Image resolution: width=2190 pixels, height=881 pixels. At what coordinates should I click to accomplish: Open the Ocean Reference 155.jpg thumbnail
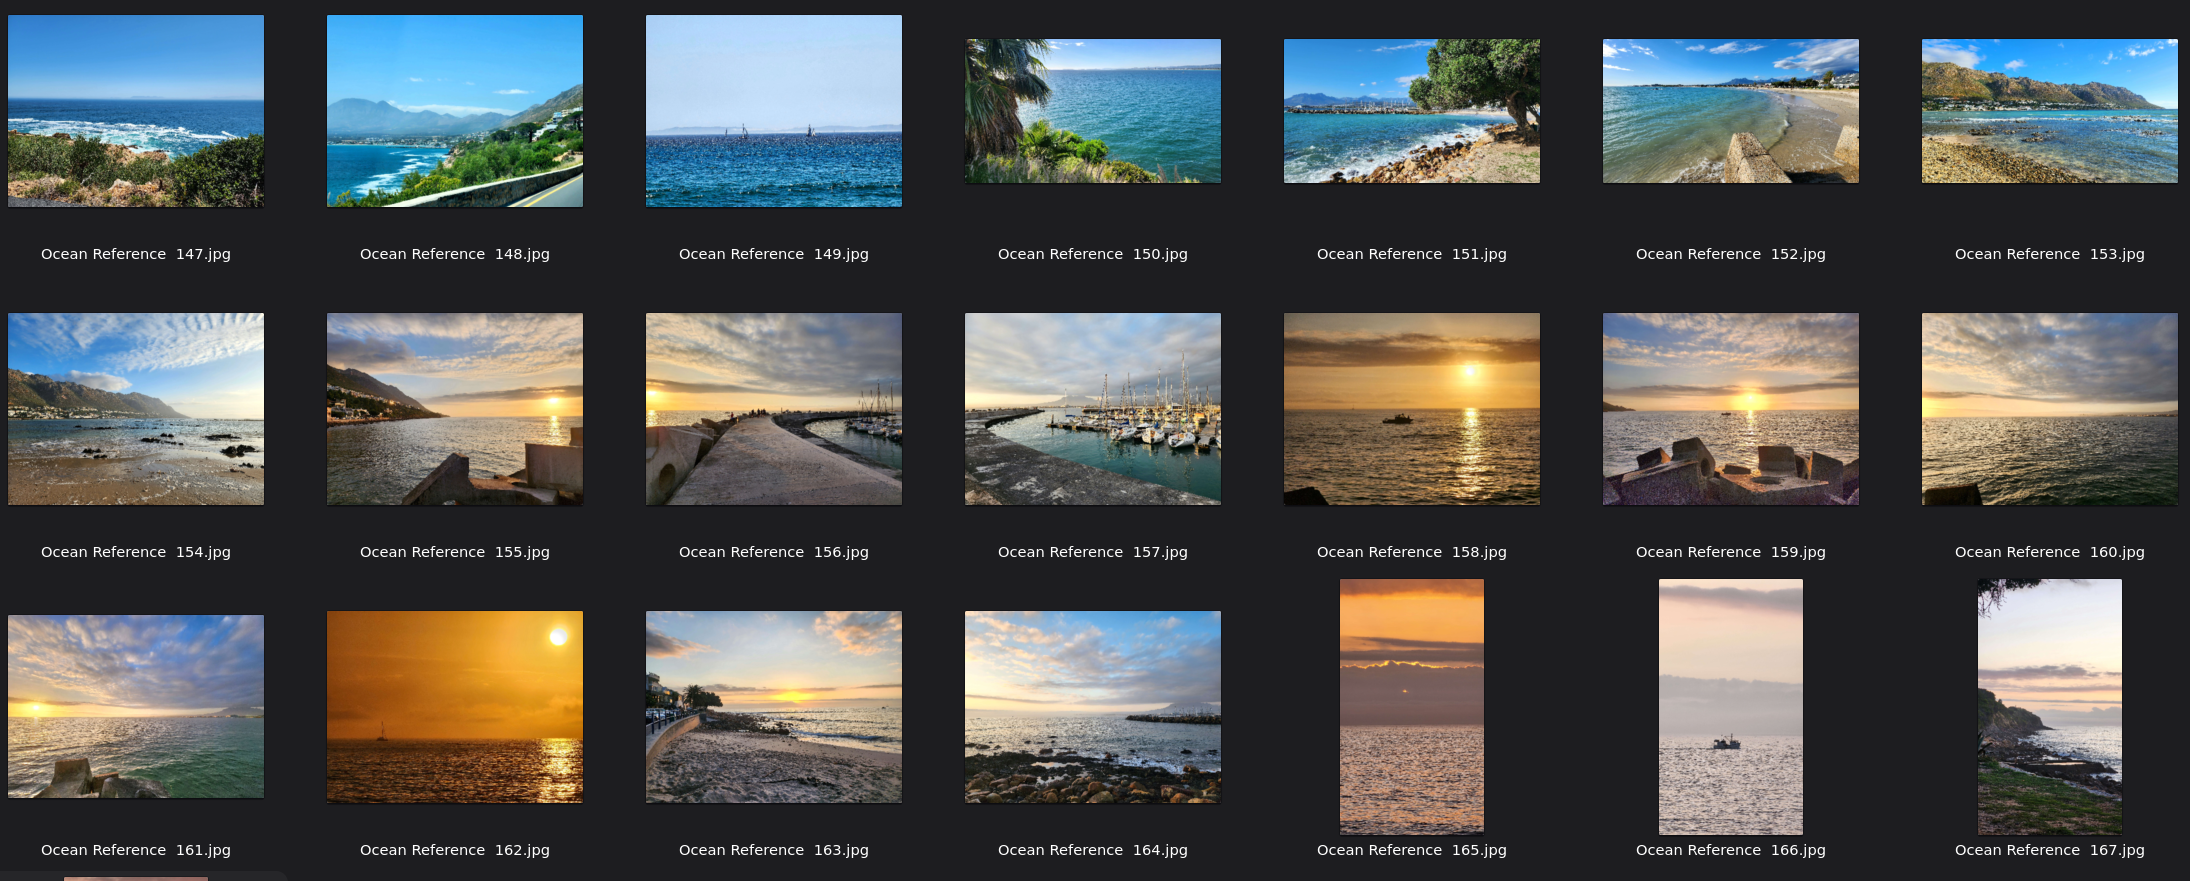(455, 409)
